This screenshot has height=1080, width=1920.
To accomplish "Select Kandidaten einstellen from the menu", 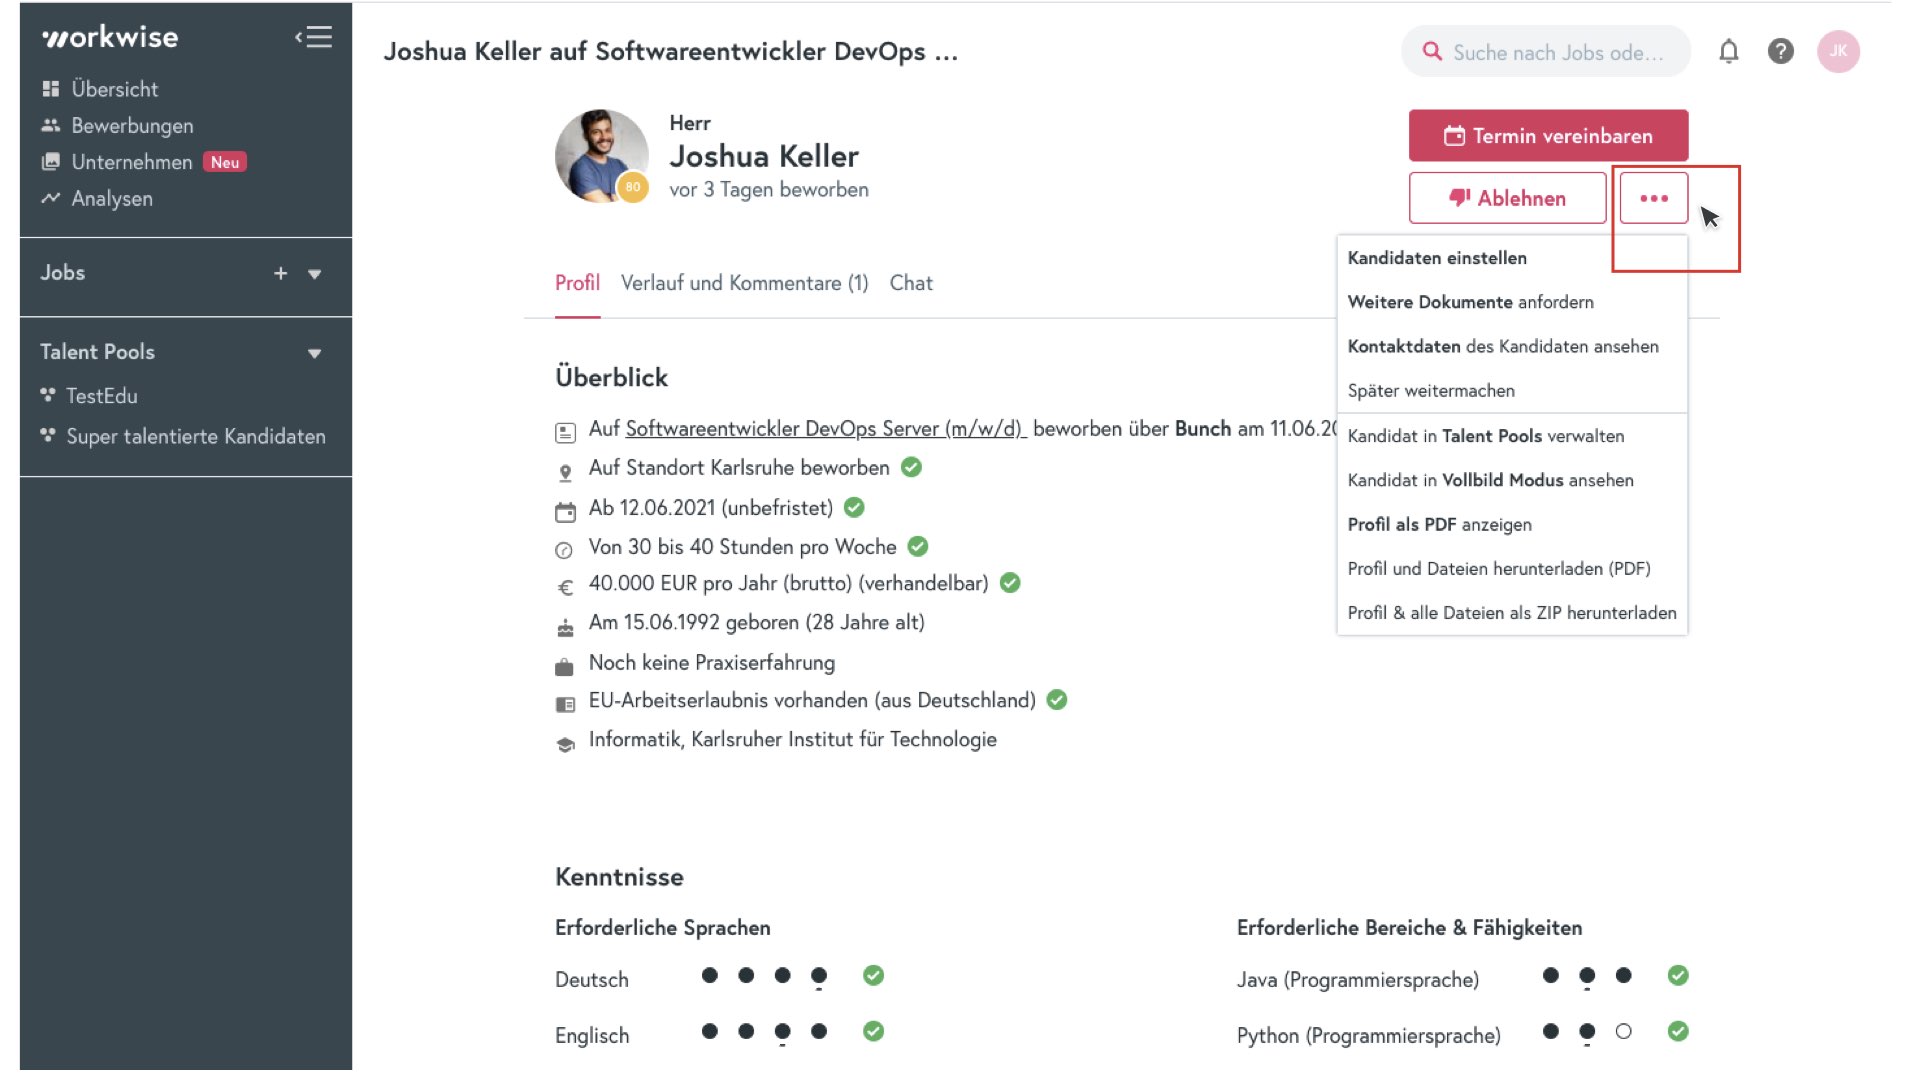I will pyautogui.click(x=1437, y=258).
